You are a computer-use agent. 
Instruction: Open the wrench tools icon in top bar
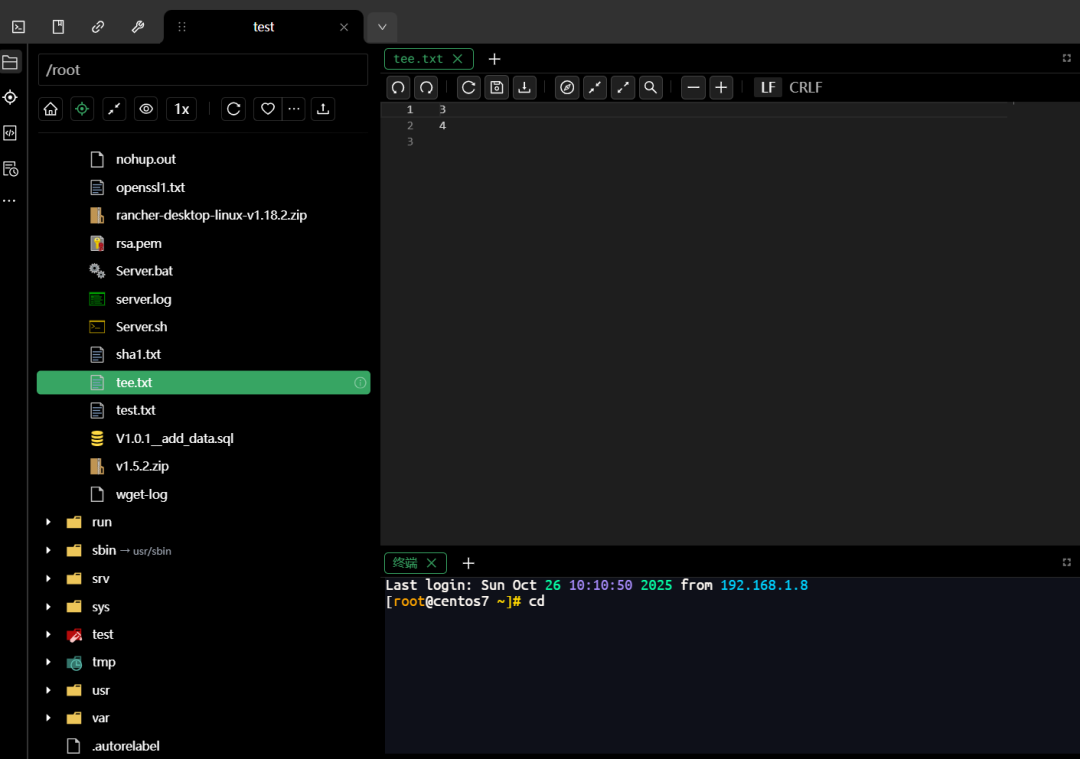138,27
